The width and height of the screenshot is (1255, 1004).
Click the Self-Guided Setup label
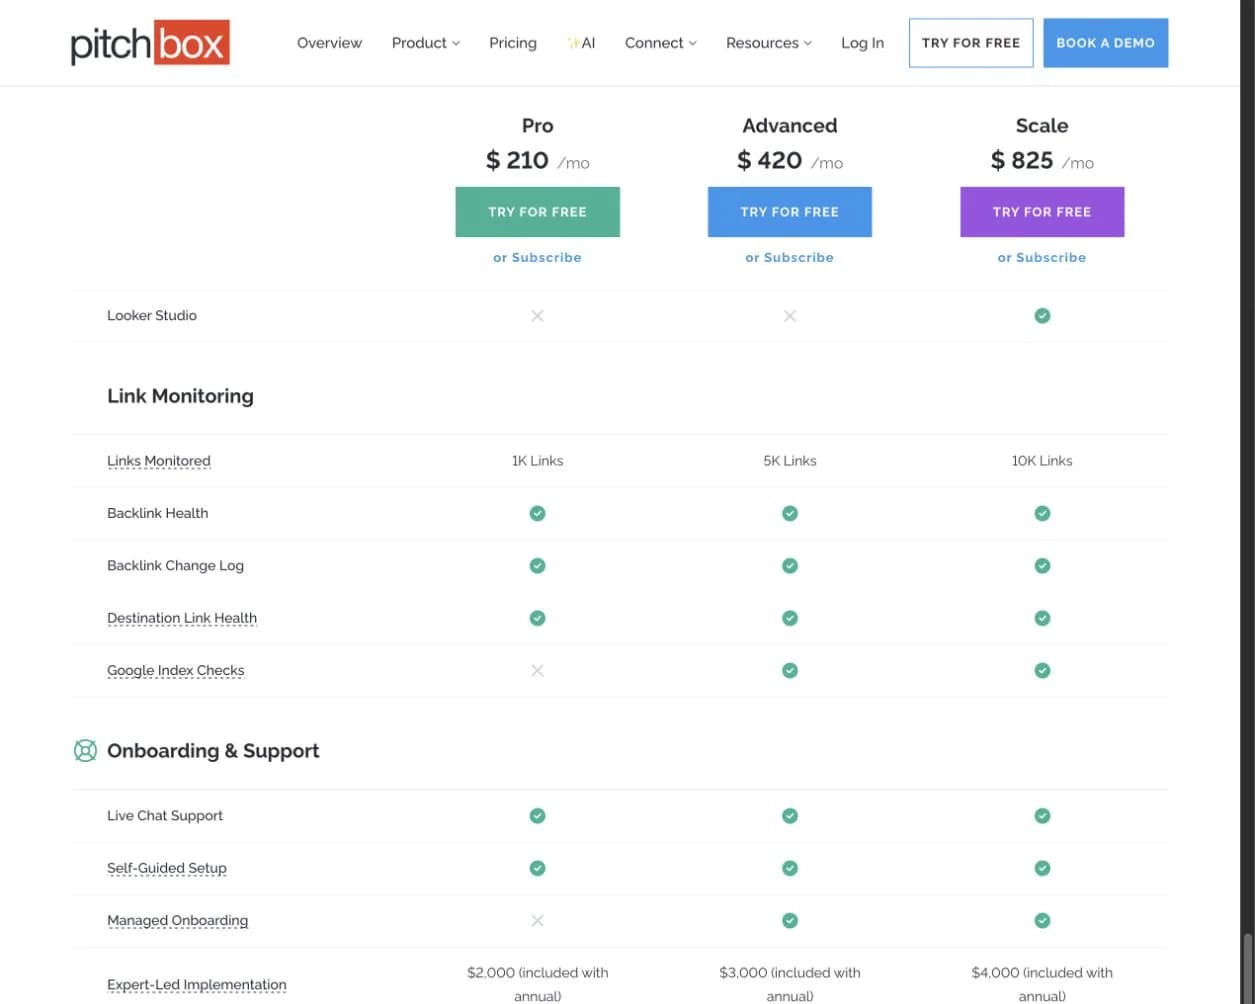167,868
